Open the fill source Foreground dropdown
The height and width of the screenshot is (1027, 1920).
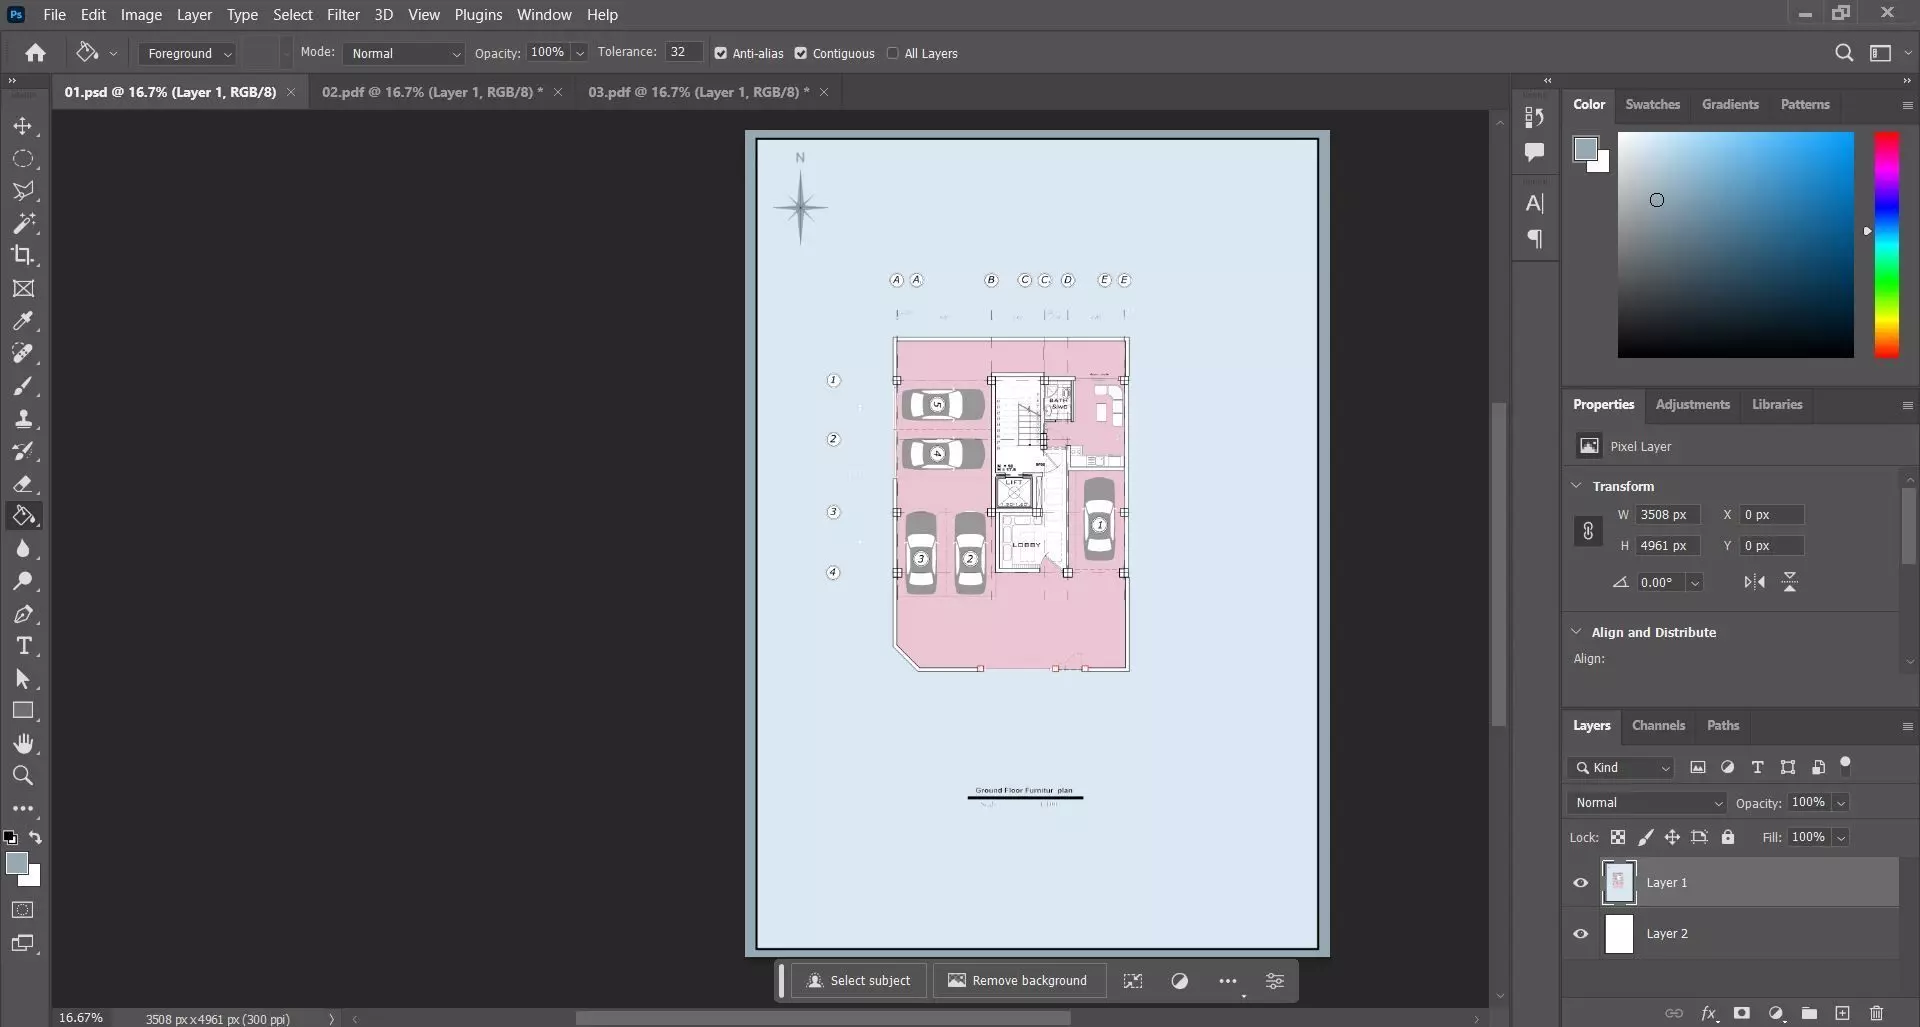[187, 53]
